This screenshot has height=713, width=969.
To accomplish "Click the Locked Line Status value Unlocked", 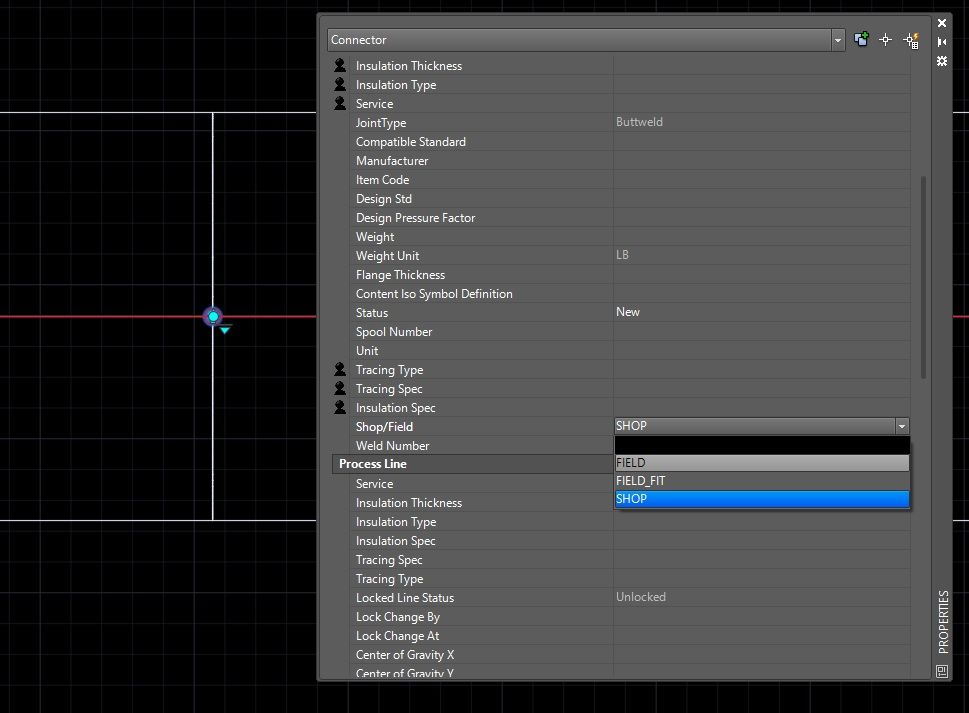I will coord(641,597).
